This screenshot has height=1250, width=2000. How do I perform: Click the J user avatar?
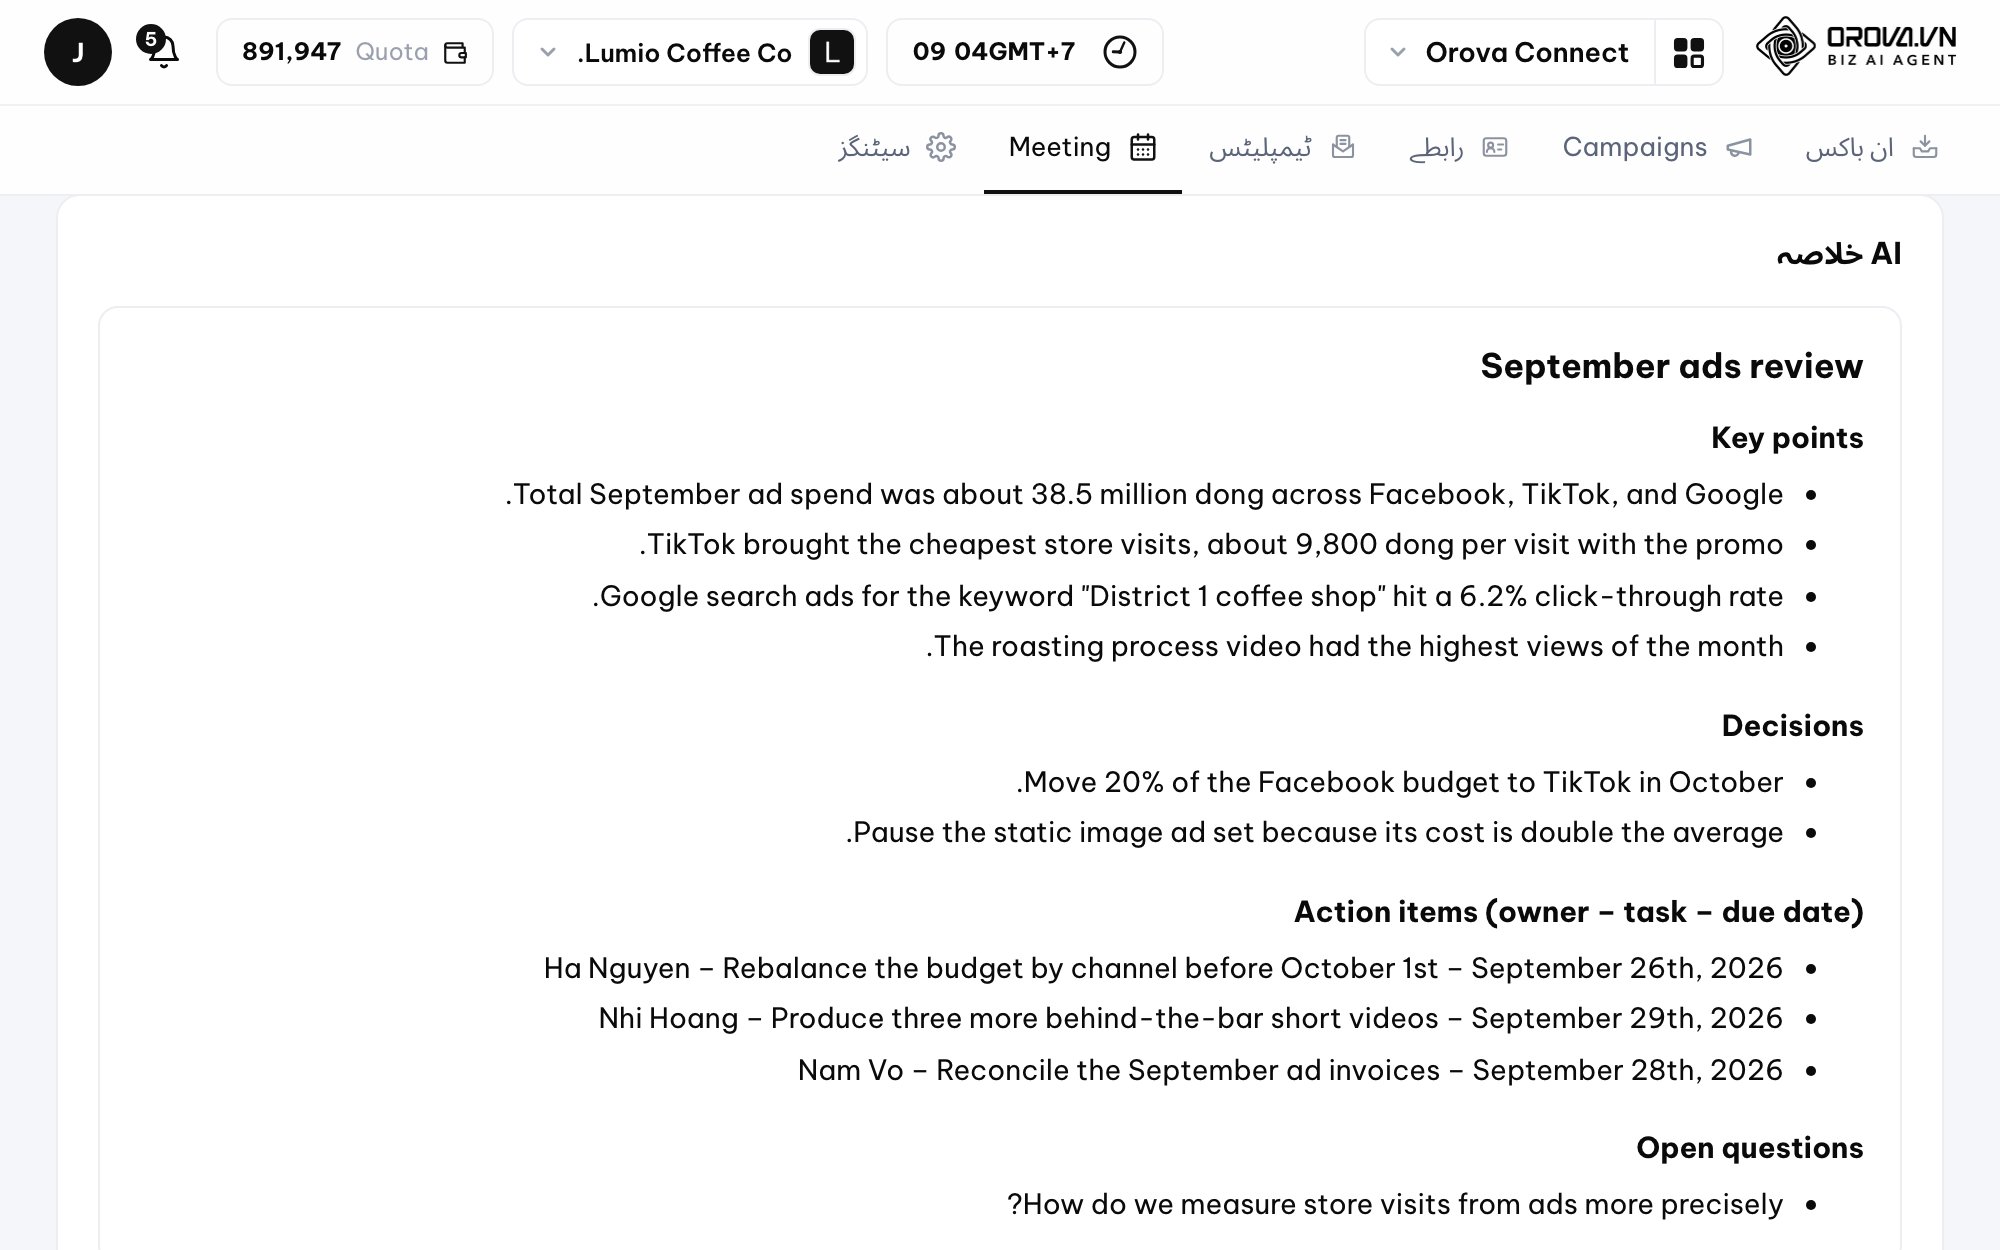click(x=78, y=52)
